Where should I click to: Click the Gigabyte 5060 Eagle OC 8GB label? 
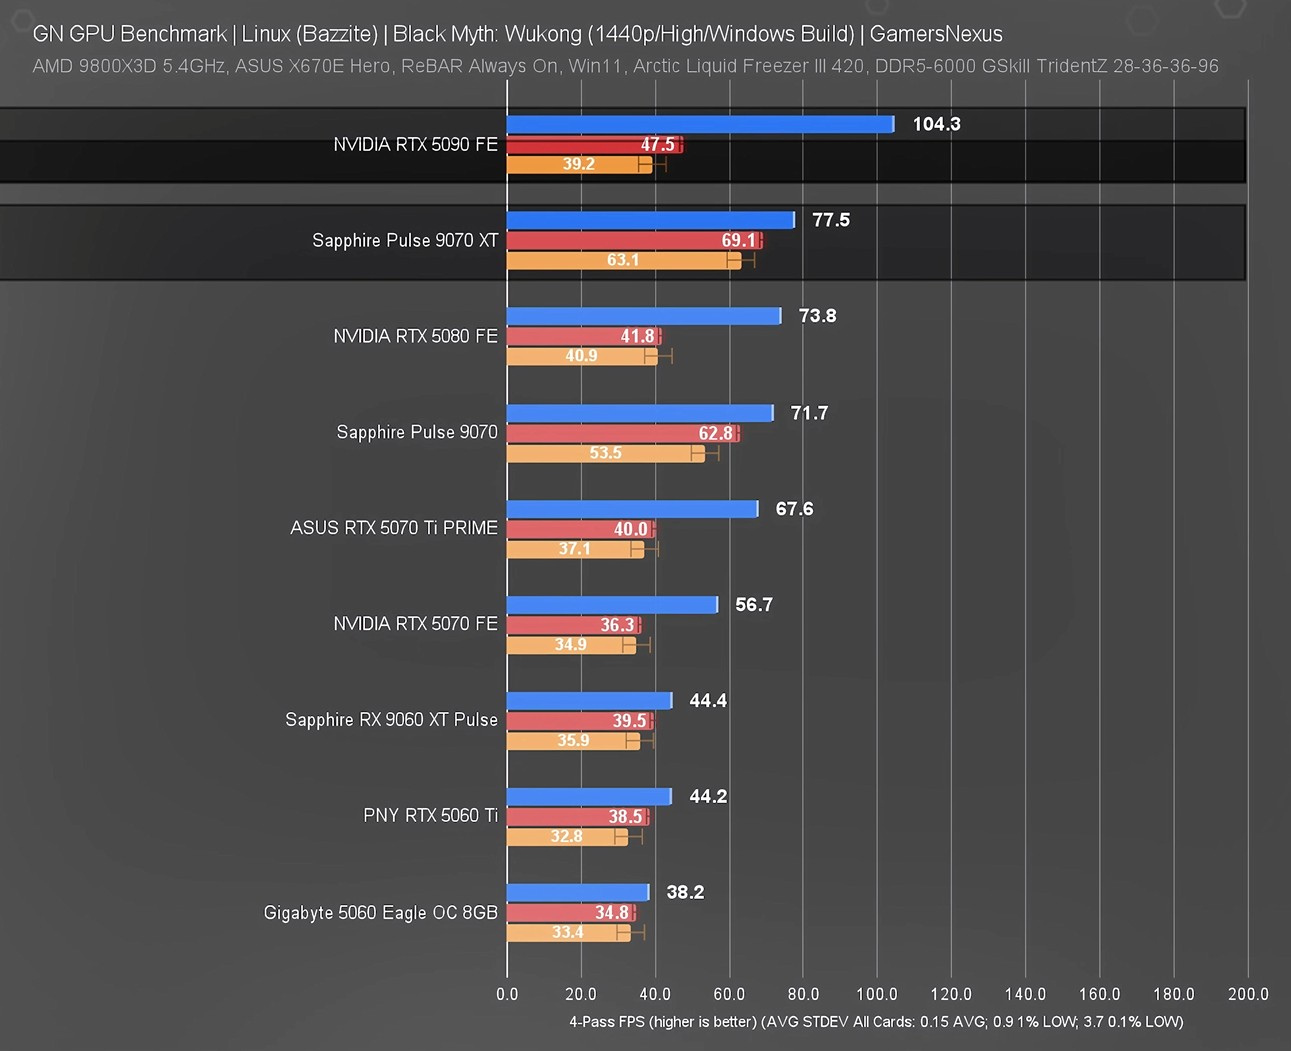pyautogui.click(x=380, y=912)
